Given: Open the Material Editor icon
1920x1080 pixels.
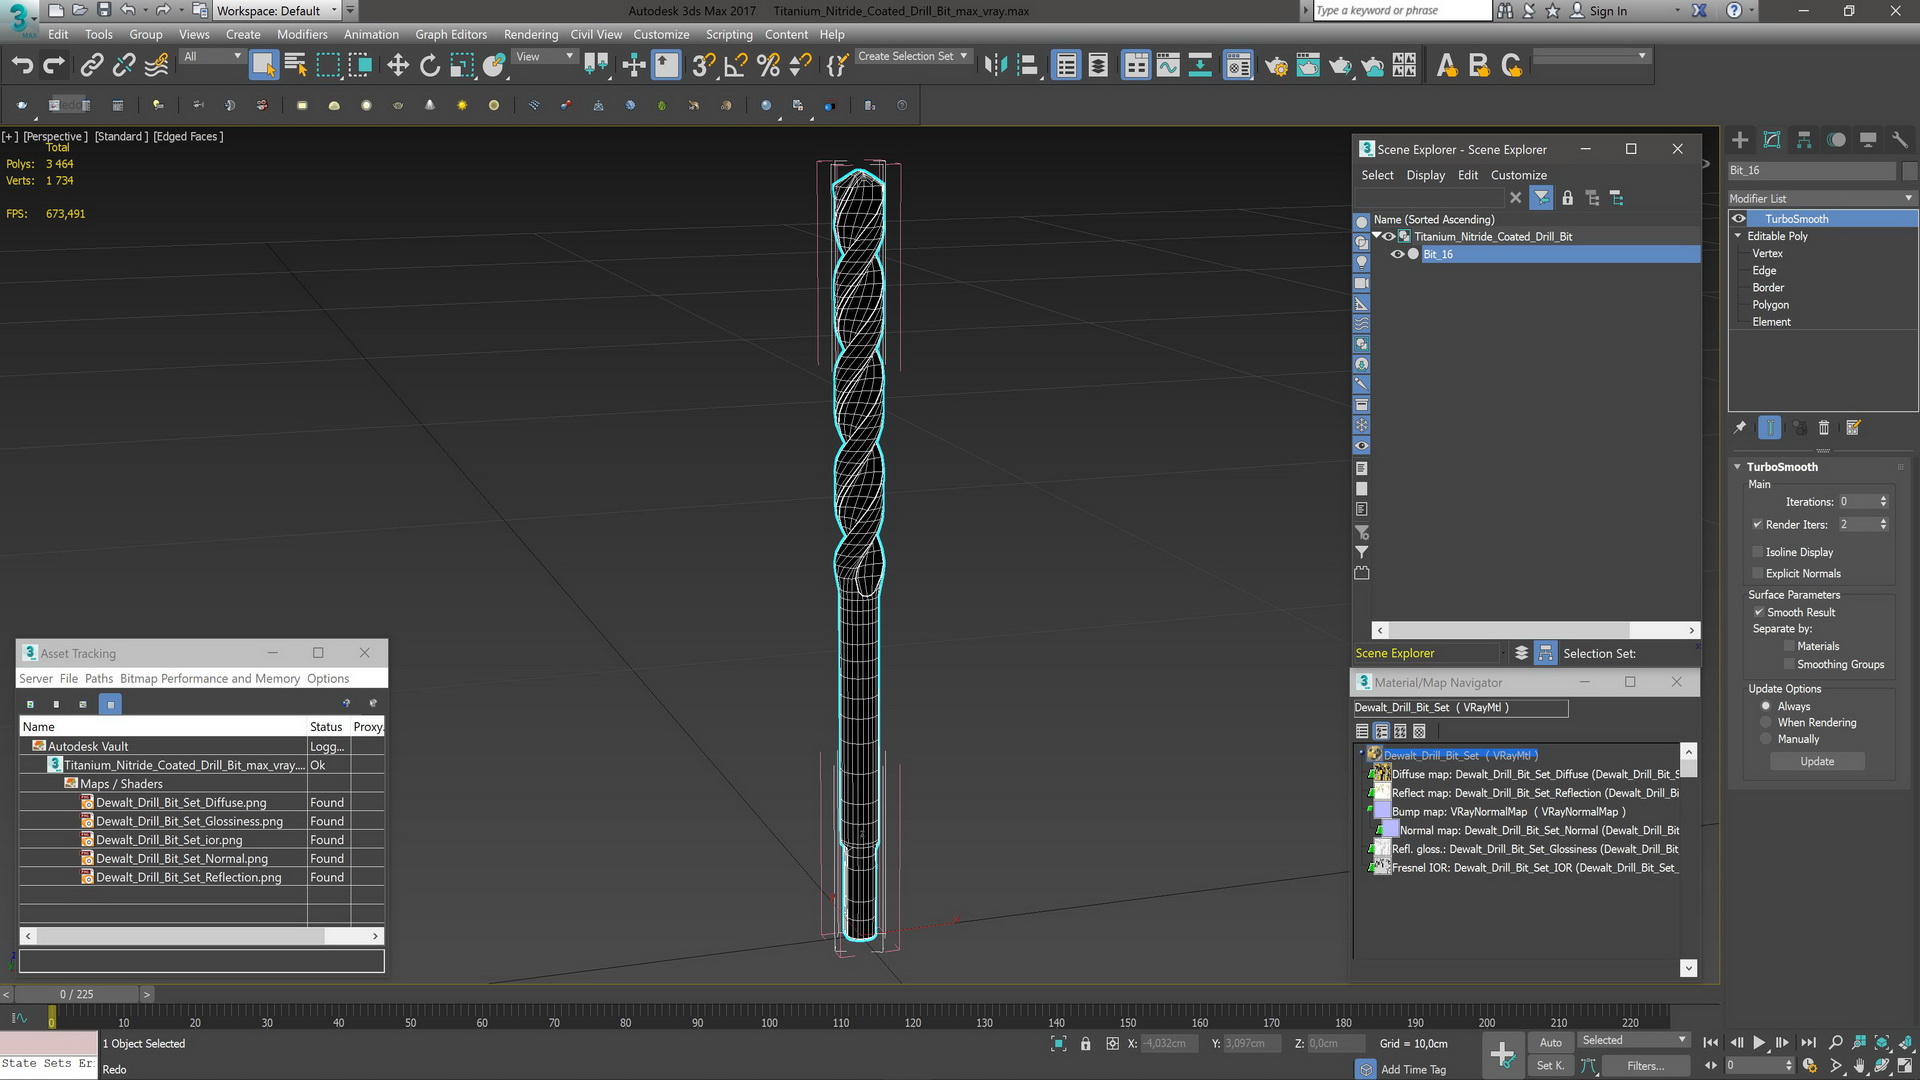Looking at the screenshot, I should coord(1238,66).
